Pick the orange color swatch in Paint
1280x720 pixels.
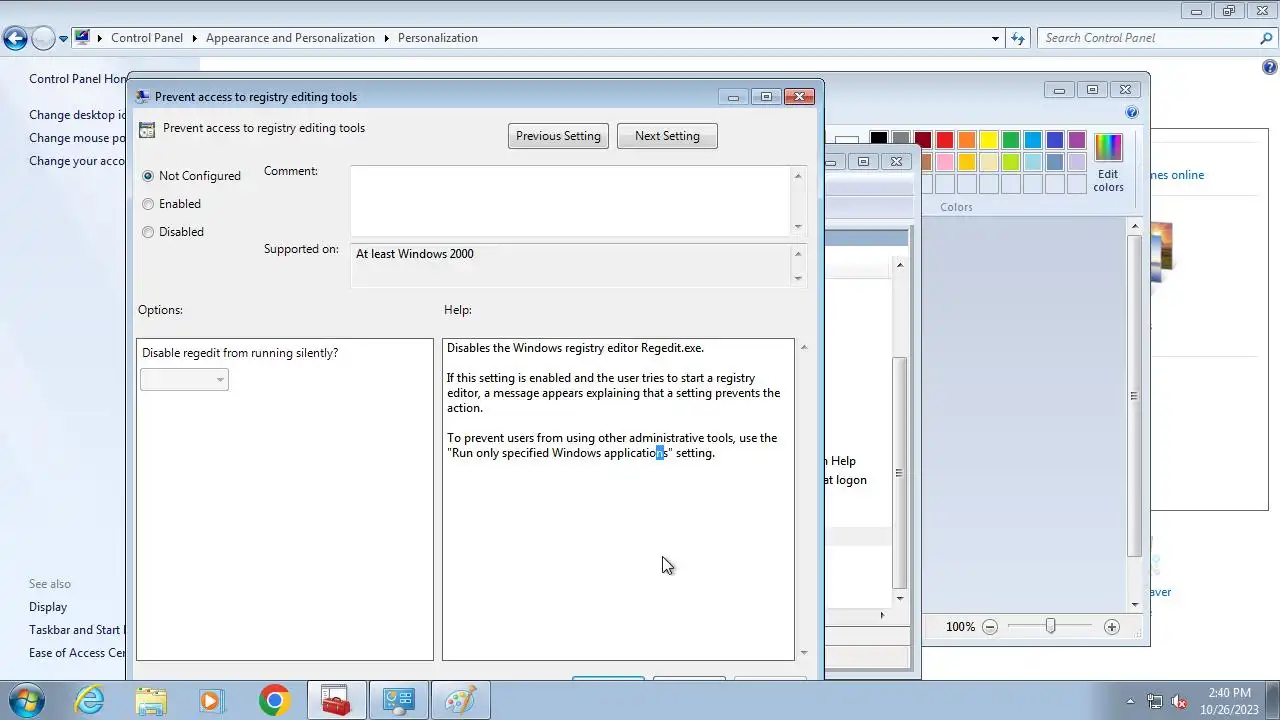coord(966,140)
